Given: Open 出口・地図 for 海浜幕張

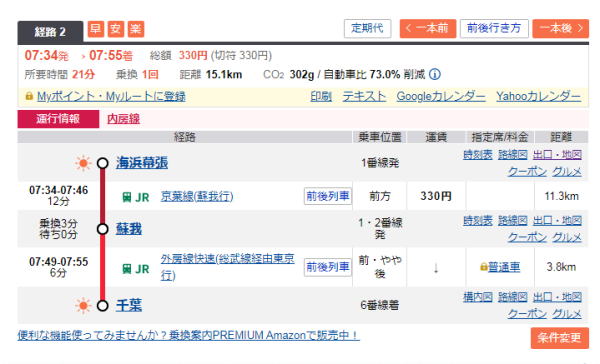Looking at the screenshot, I should click(557, 155).
